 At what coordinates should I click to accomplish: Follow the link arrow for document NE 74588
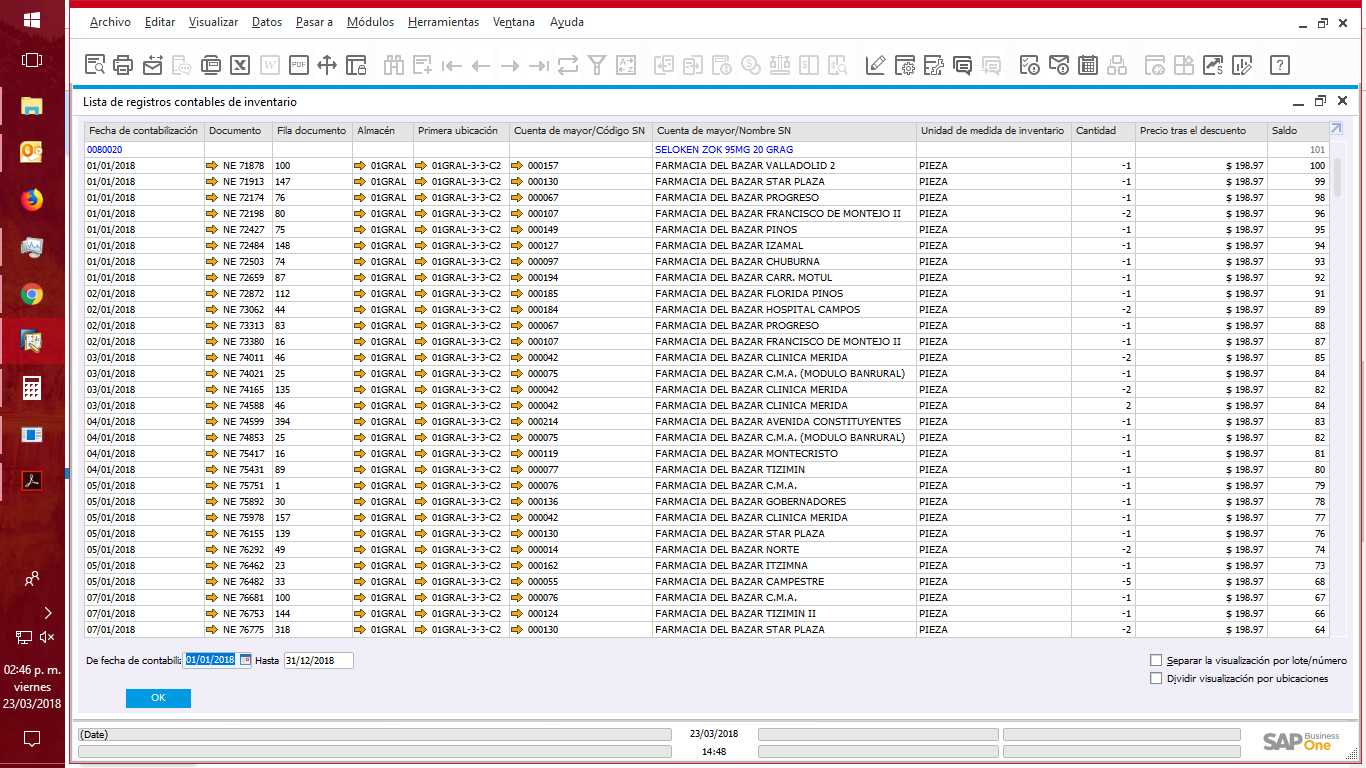212,406
